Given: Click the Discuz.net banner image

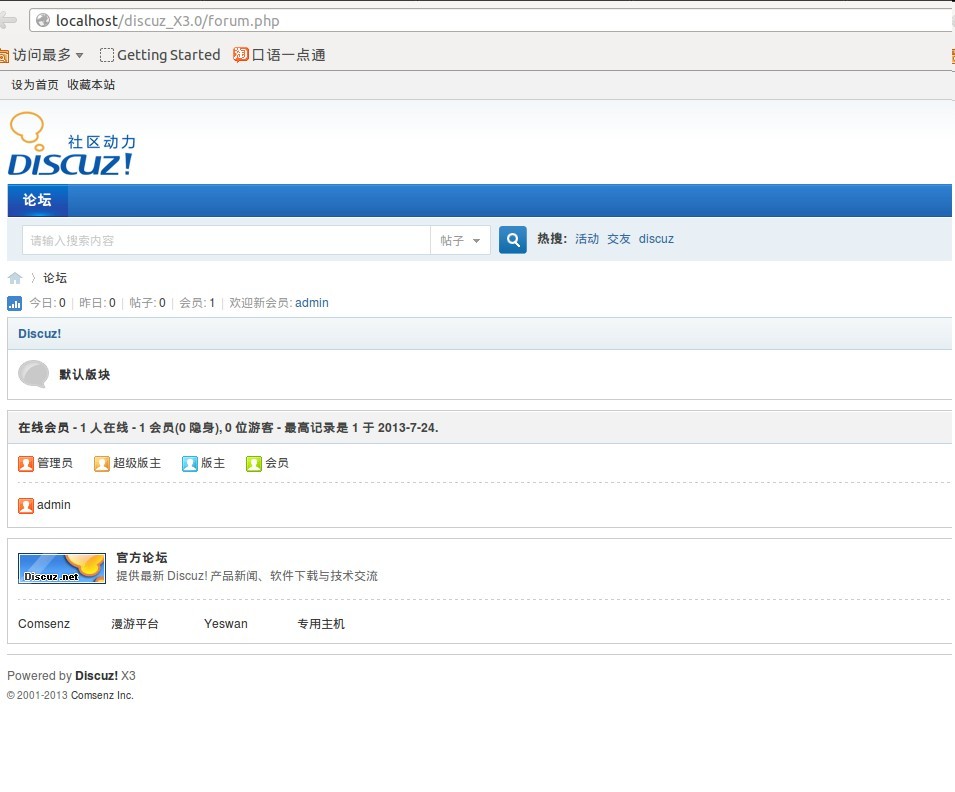Looking at the screenshot, I should tap(62, 568).
